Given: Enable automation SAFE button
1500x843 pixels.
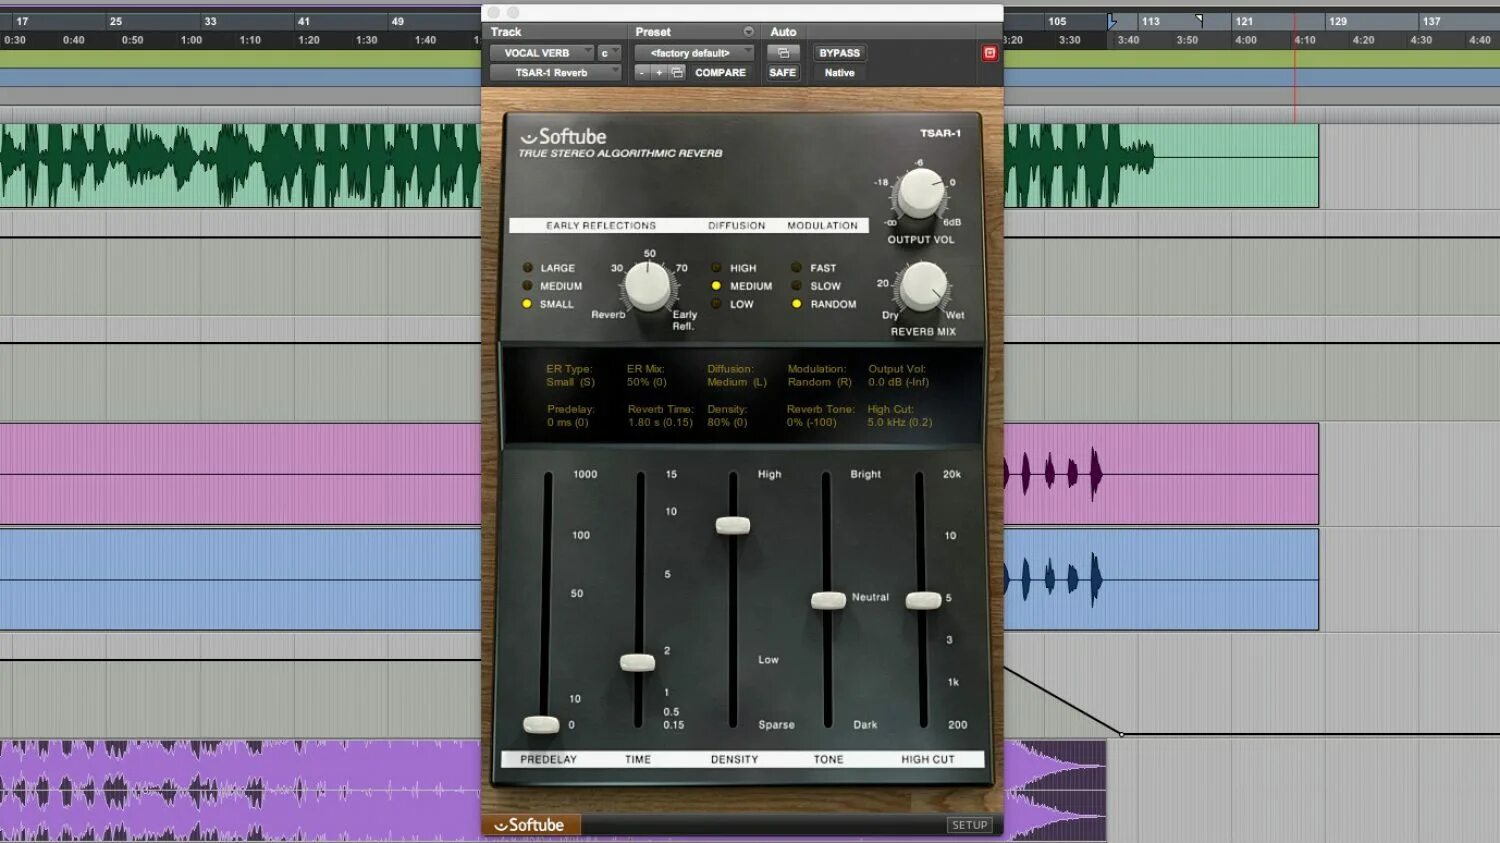Looking at the screenshot, I should (x=783, y=73).
